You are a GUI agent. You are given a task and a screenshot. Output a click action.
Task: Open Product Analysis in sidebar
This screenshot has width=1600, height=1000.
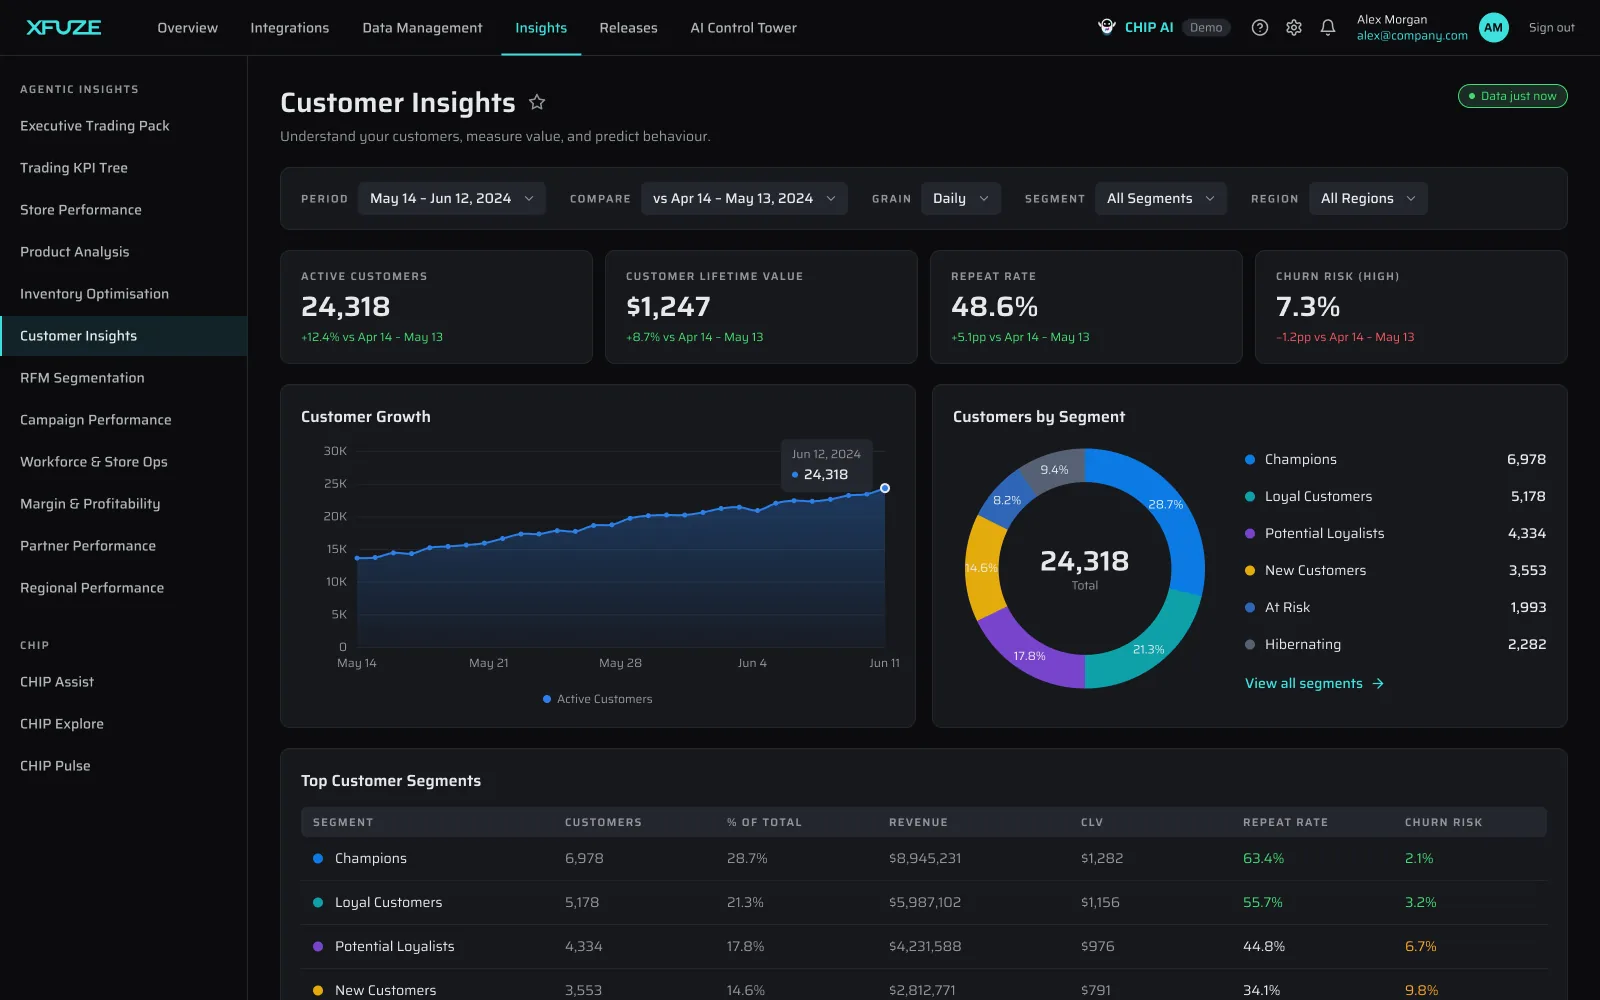point(124,252)
